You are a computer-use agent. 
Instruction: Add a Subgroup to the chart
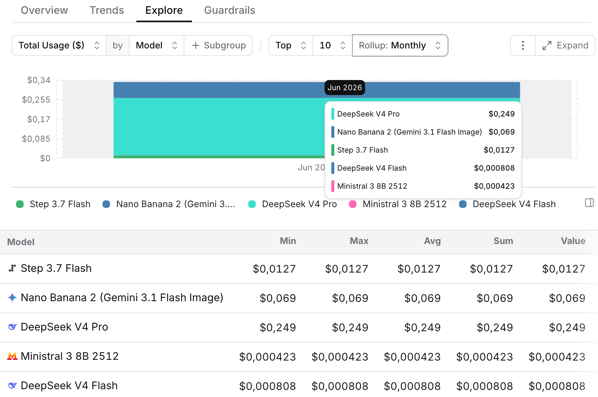pyautogui.click(x=219, y=45)
